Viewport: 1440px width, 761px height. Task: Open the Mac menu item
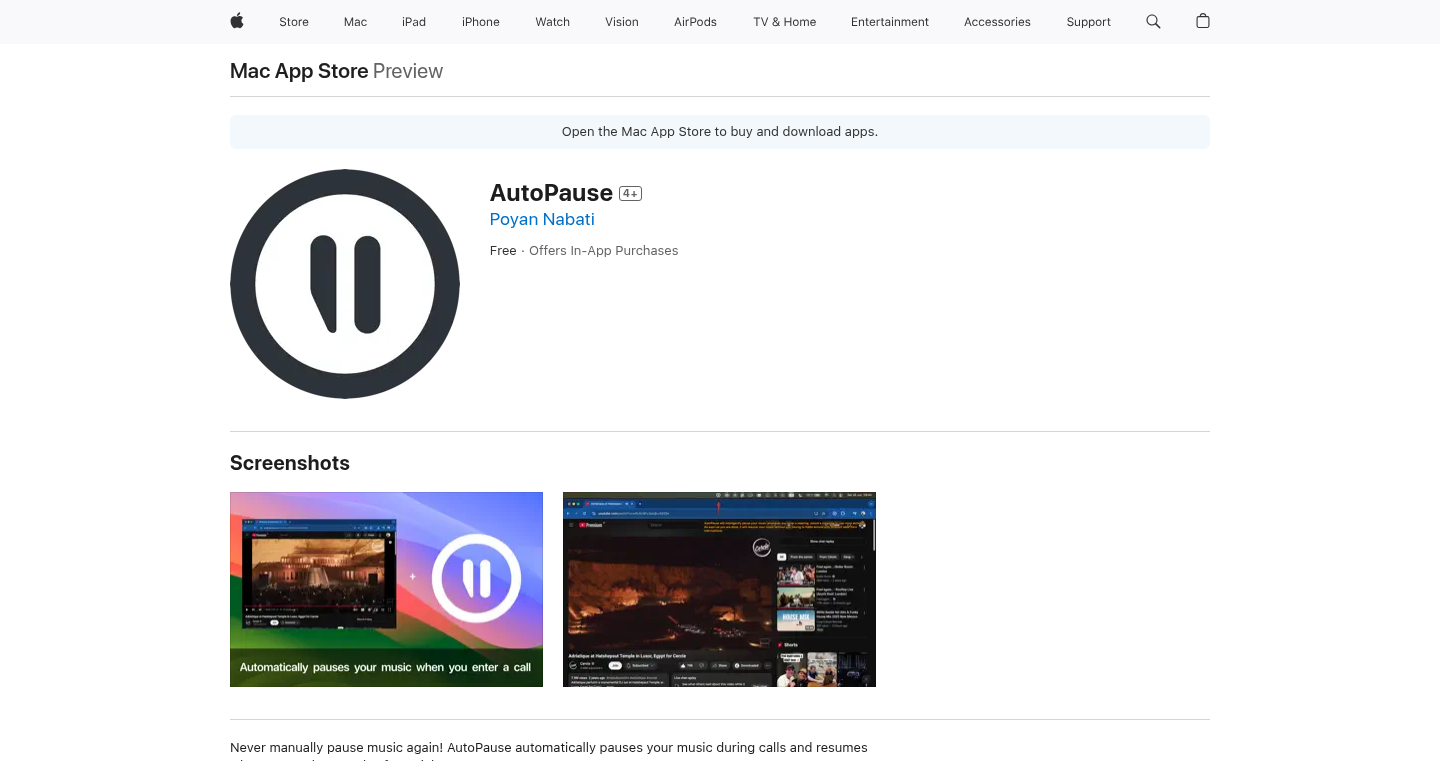355,22
